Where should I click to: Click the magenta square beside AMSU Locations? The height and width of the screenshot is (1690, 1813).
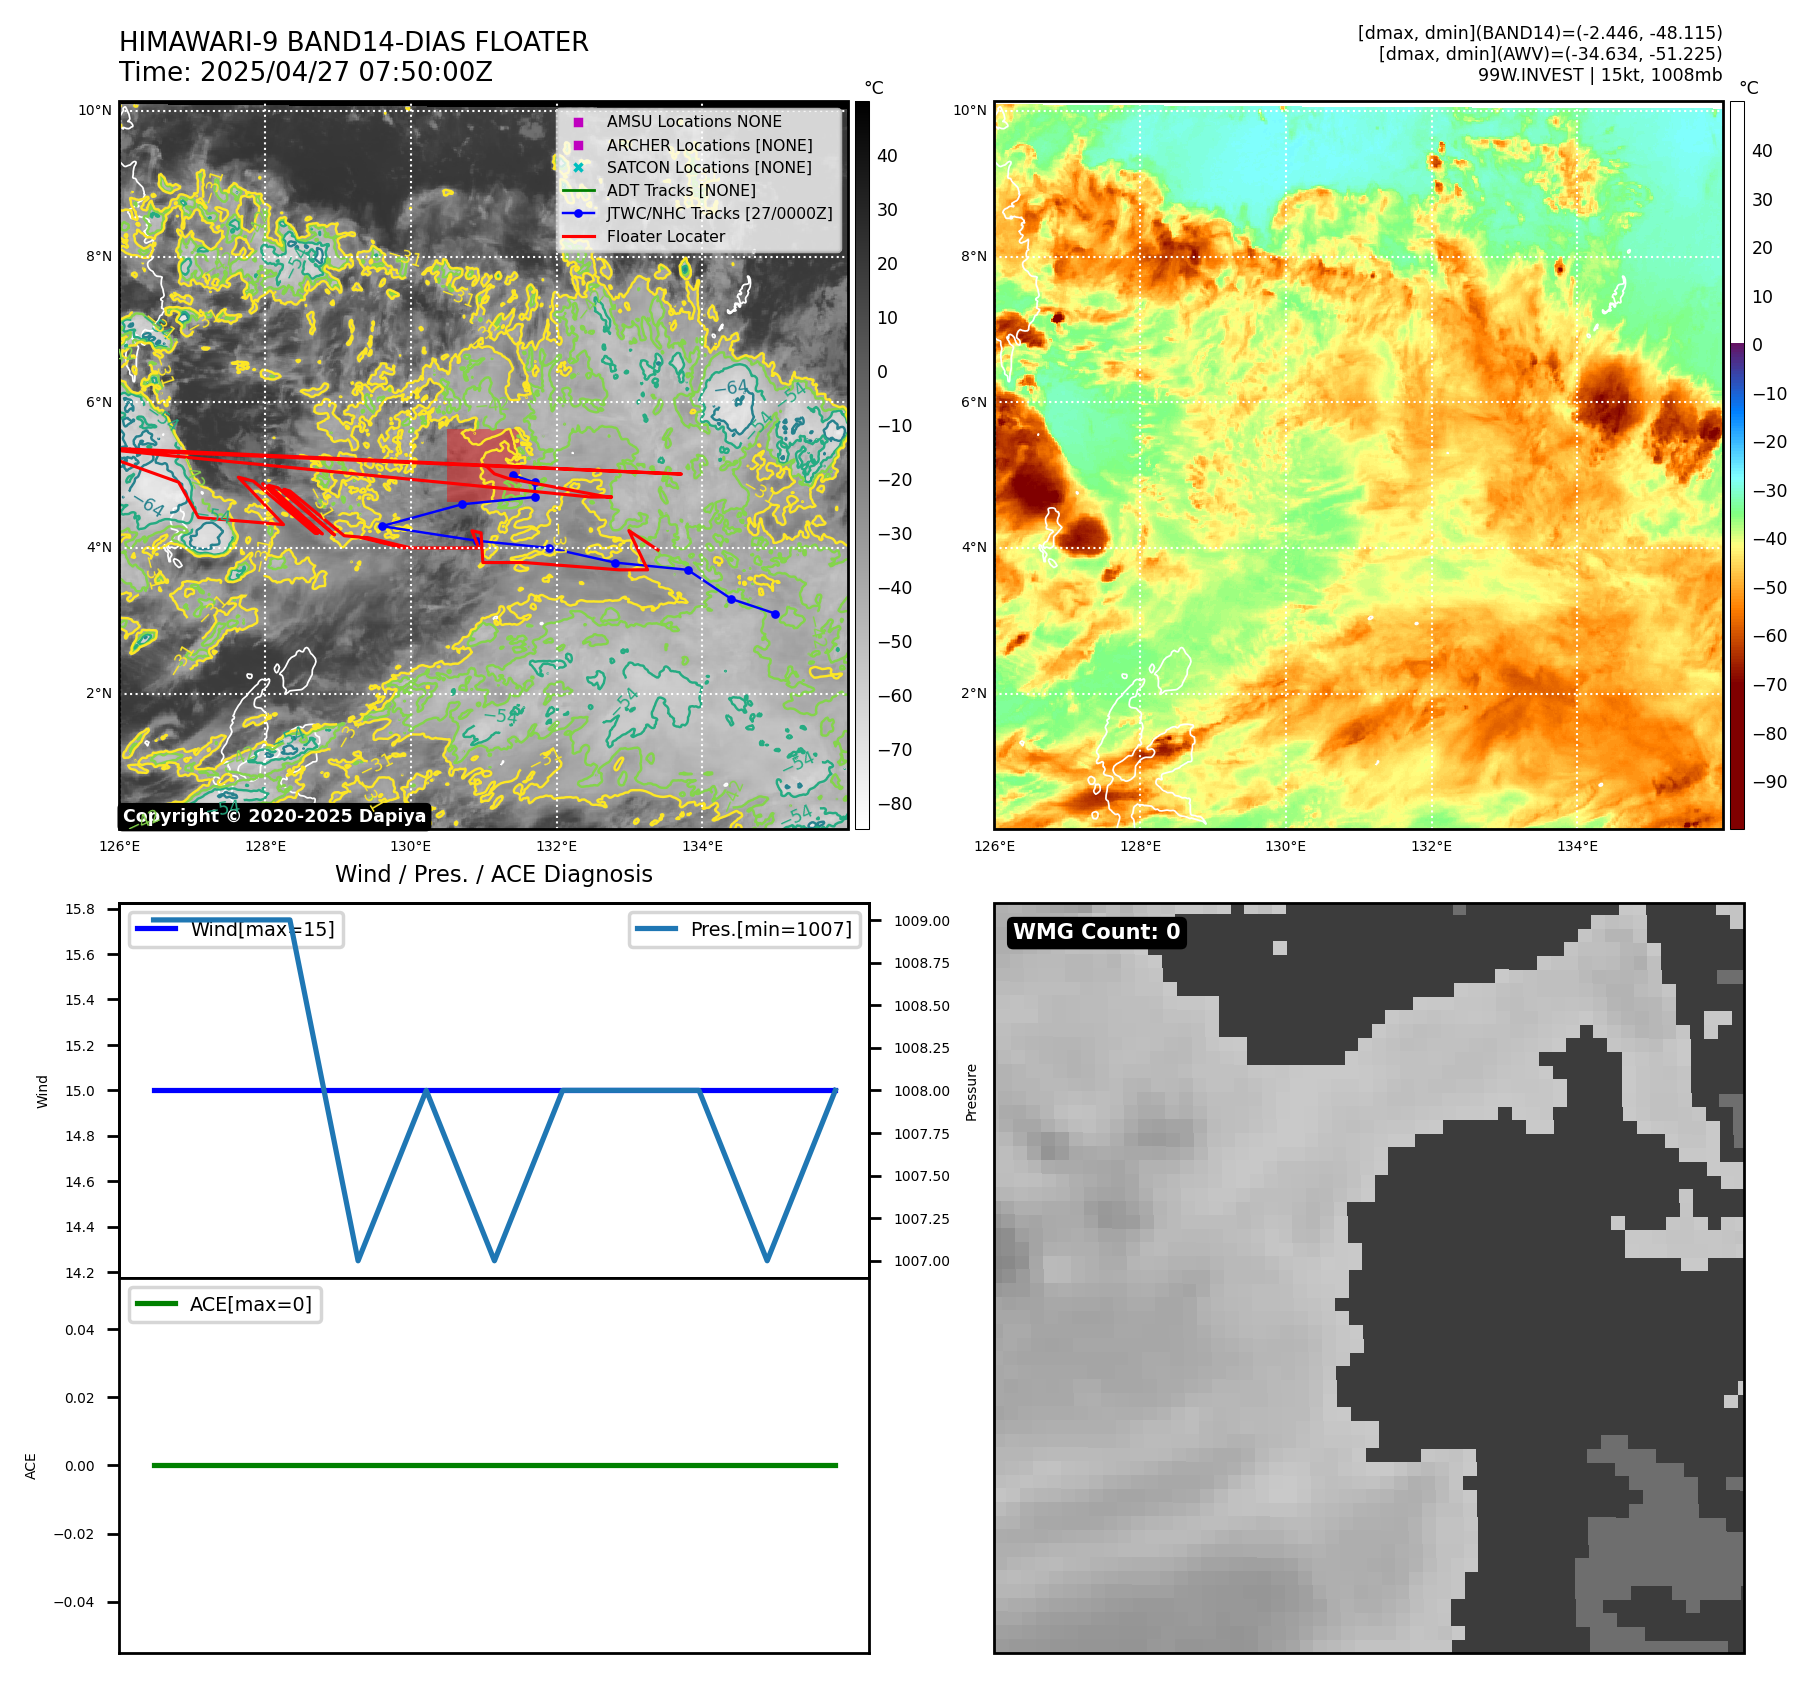click(578, 122)
